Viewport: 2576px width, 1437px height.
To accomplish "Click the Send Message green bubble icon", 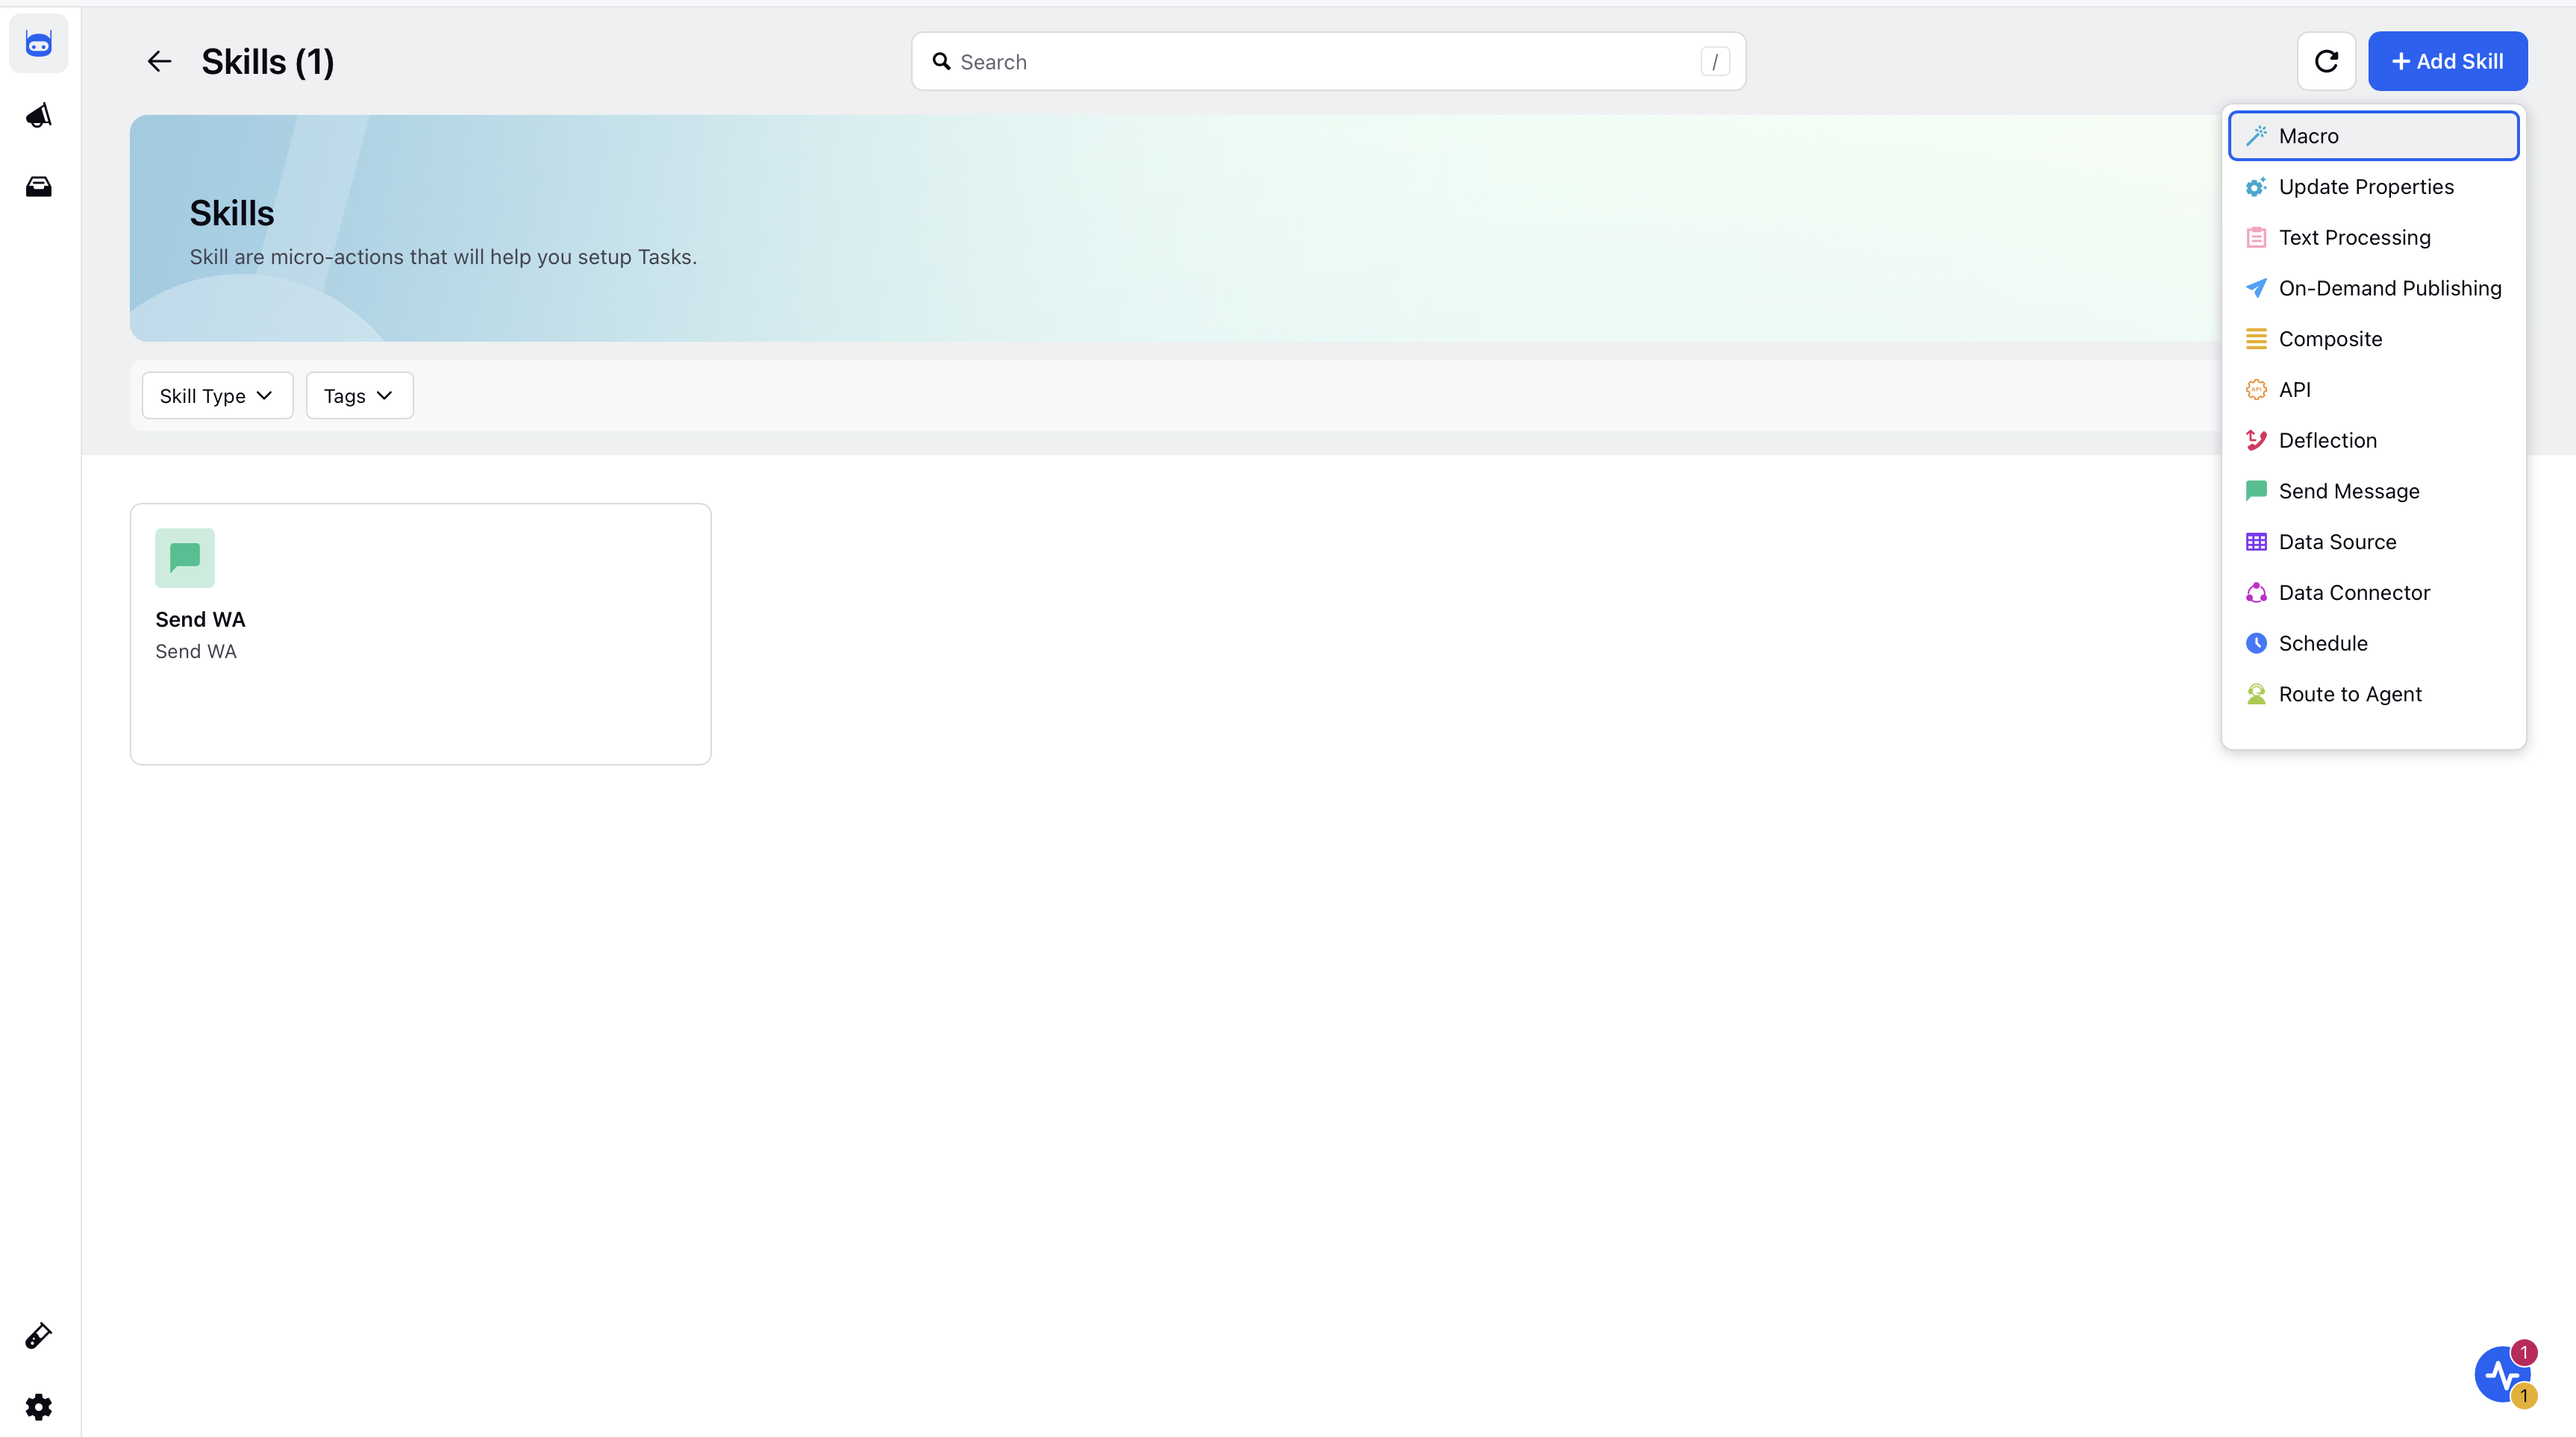I will click(2256, 491).
